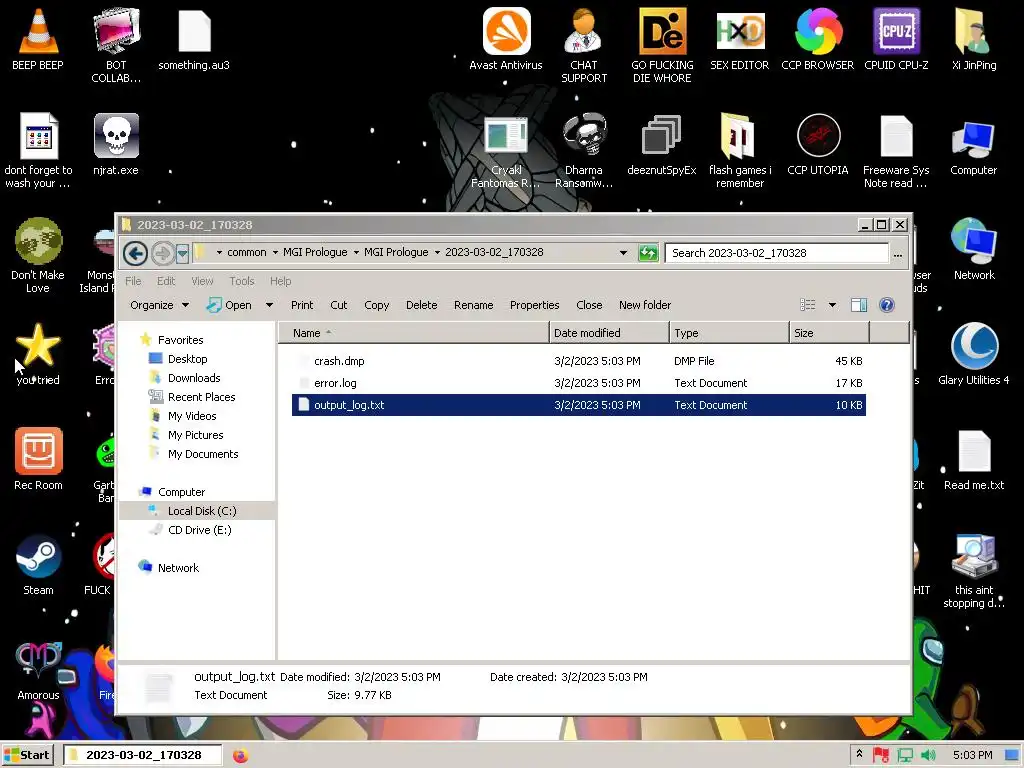The image size is (1024, 768).
Task: Click the njrat.exe skull desktop icon
Action: click(116, 144)
